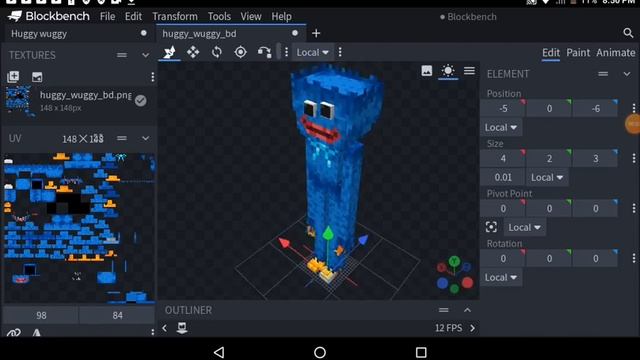Open the Edit menu

tap(133, 16)
